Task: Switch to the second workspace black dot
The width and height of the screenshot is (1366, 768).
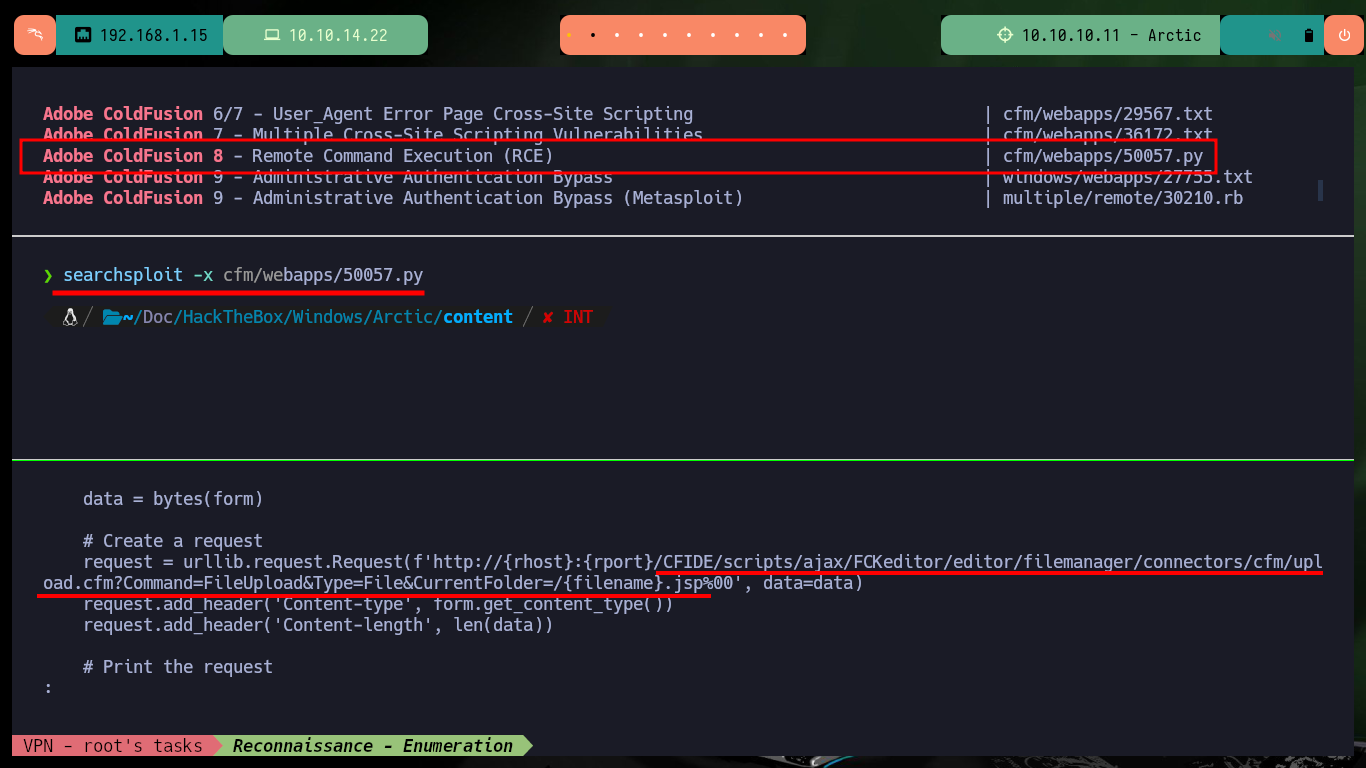Action: click(593, 35)
